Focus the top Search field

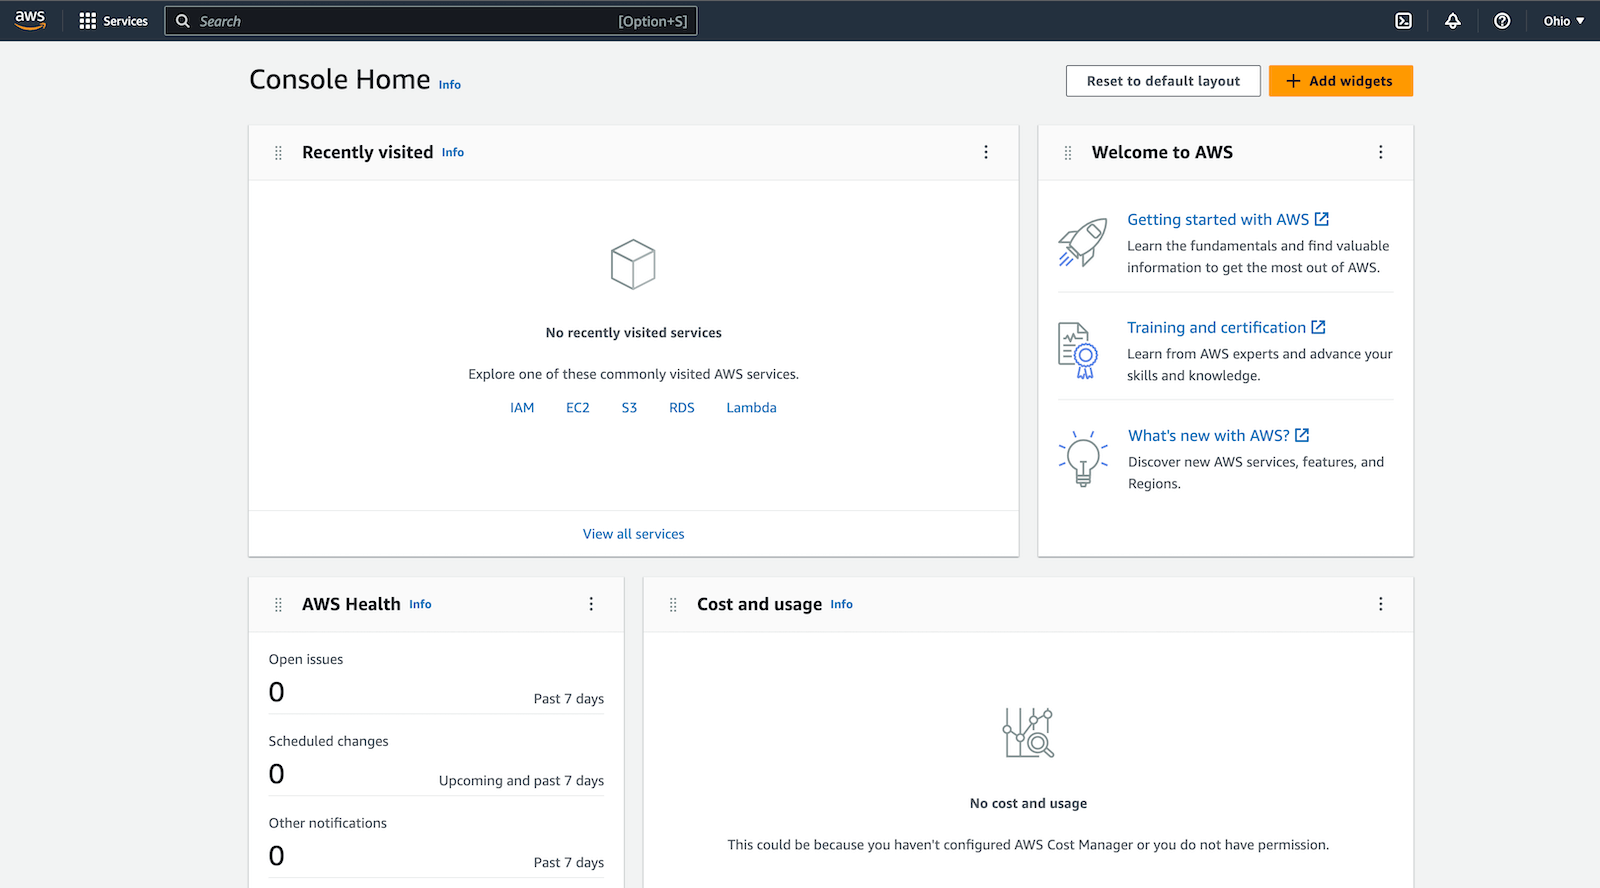click(431, 21)
